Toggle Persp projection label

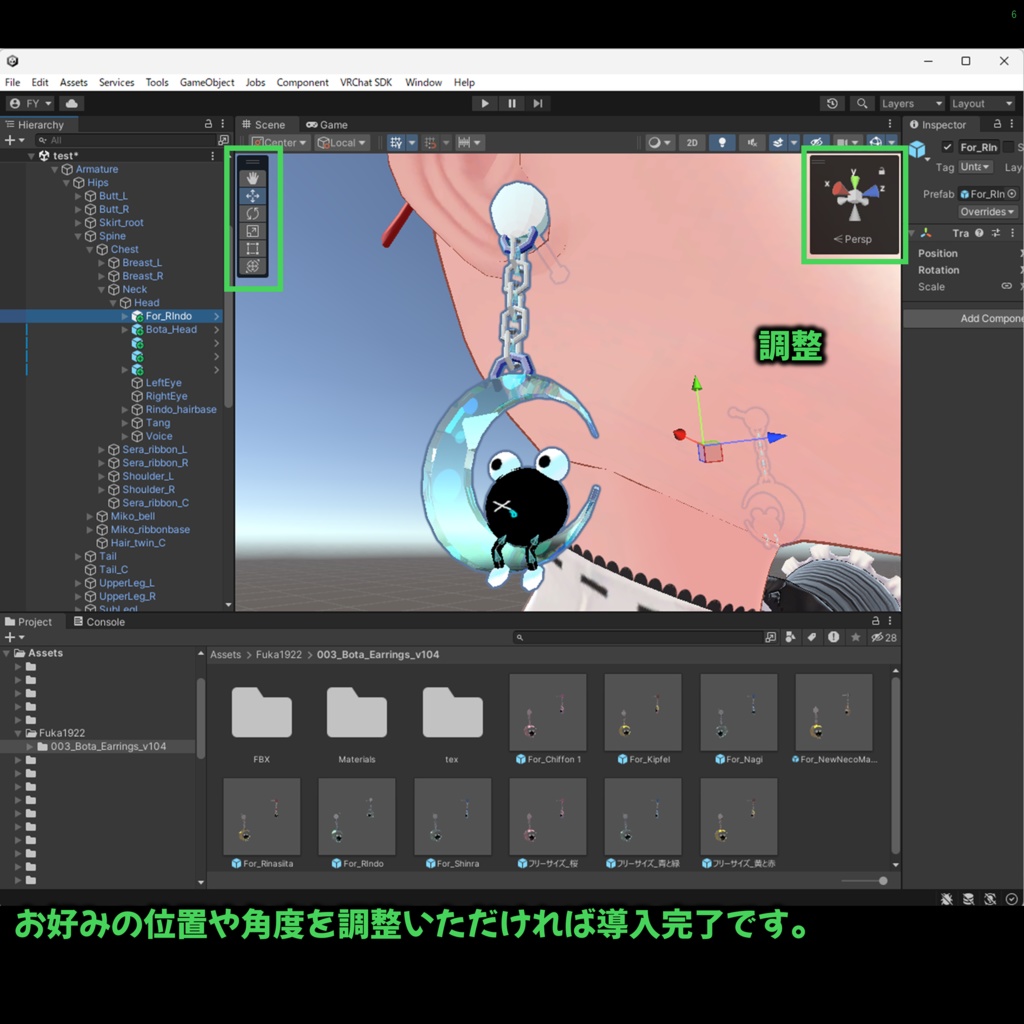coord(853,239)
